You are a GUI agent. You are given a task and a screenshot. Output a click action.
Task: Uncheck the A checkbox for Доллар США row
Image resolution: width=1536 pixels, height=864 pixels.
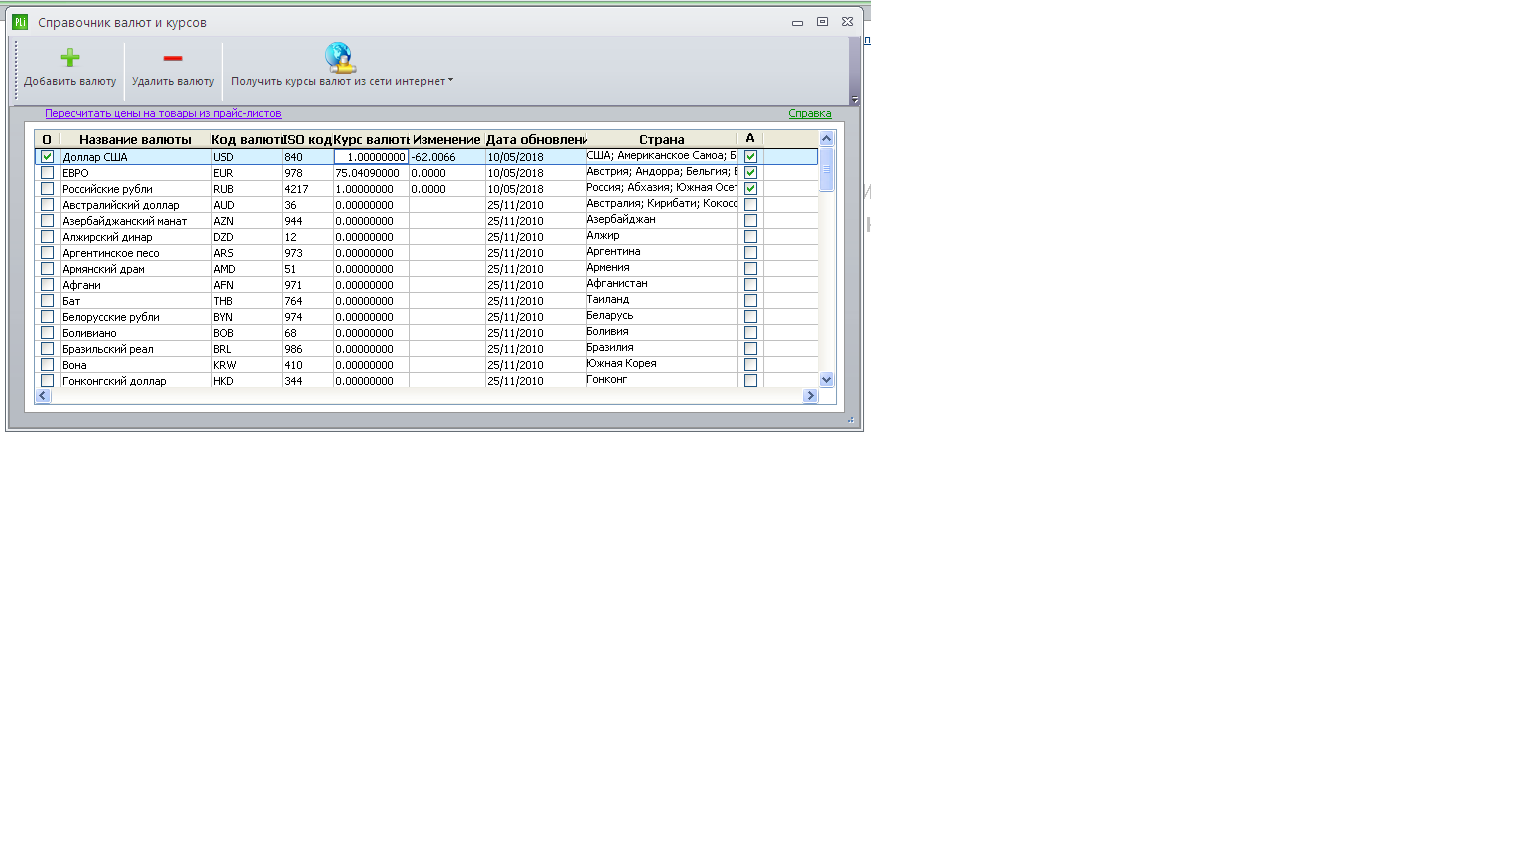tap(750, 156)
